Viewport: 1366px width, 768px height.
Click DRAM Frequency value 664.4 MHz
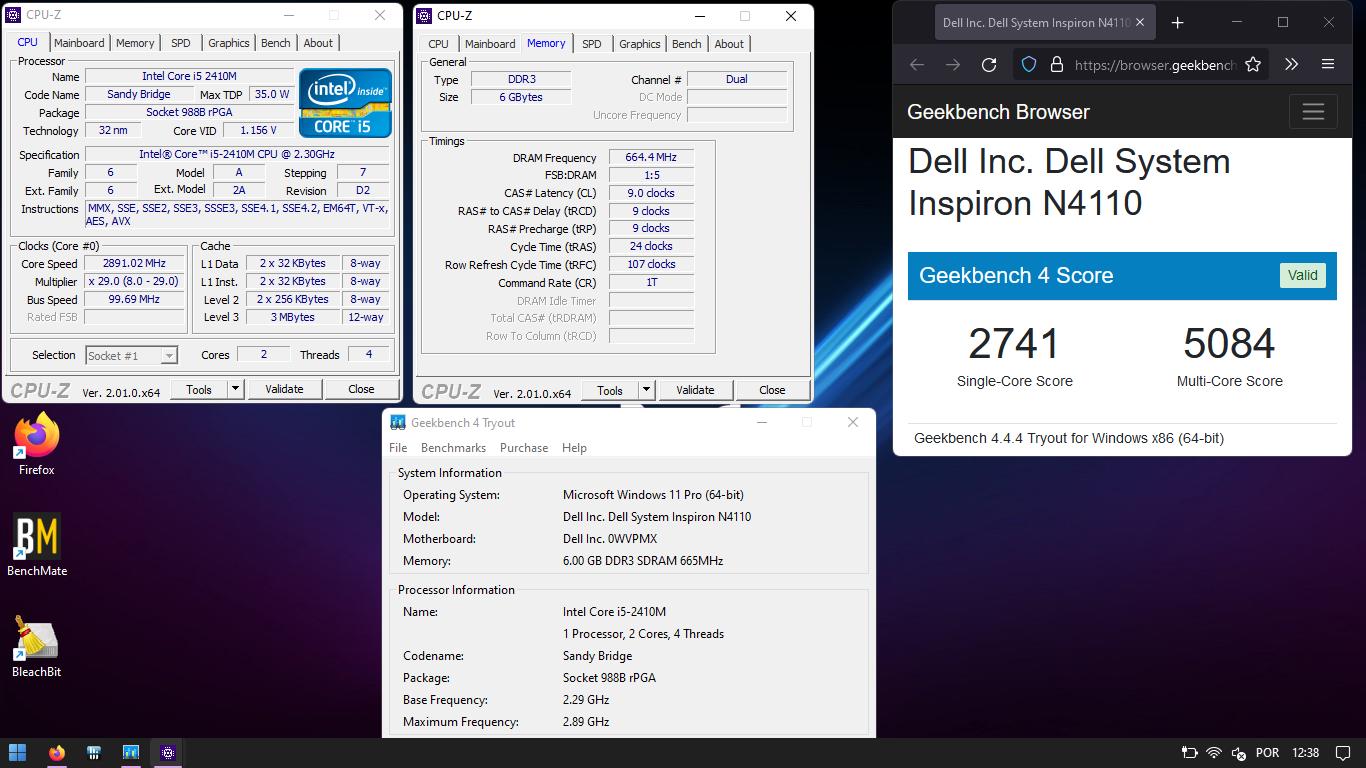pyautogui.click(x=651, y=158)
